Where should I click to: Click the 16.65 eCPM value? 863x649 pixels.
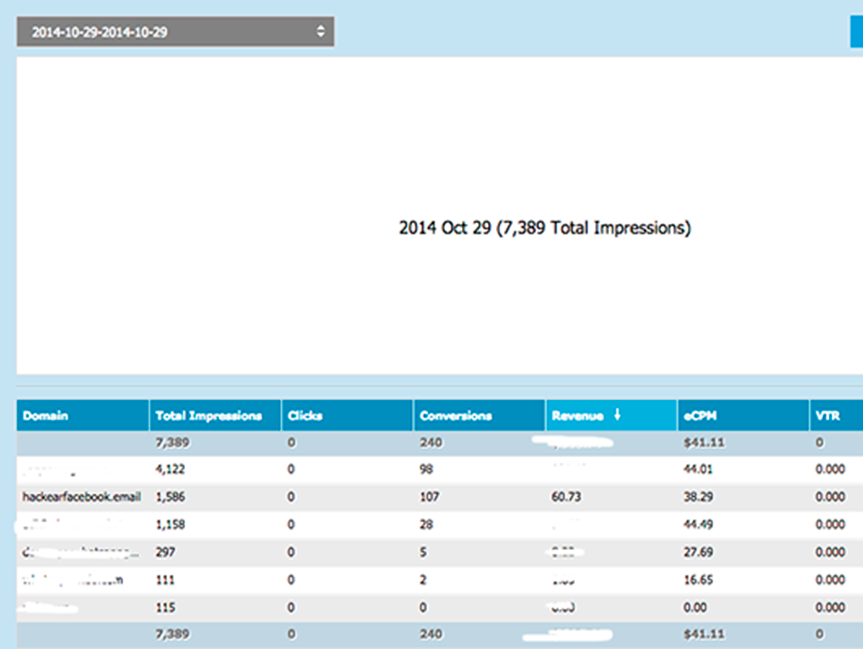698,580
